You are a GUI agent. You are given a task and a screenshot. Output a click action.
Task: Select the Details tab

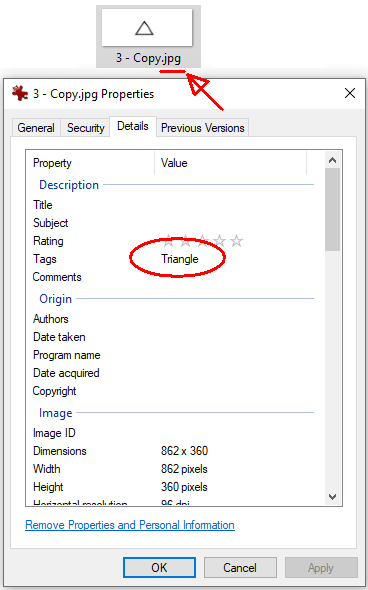click(133, 126)
